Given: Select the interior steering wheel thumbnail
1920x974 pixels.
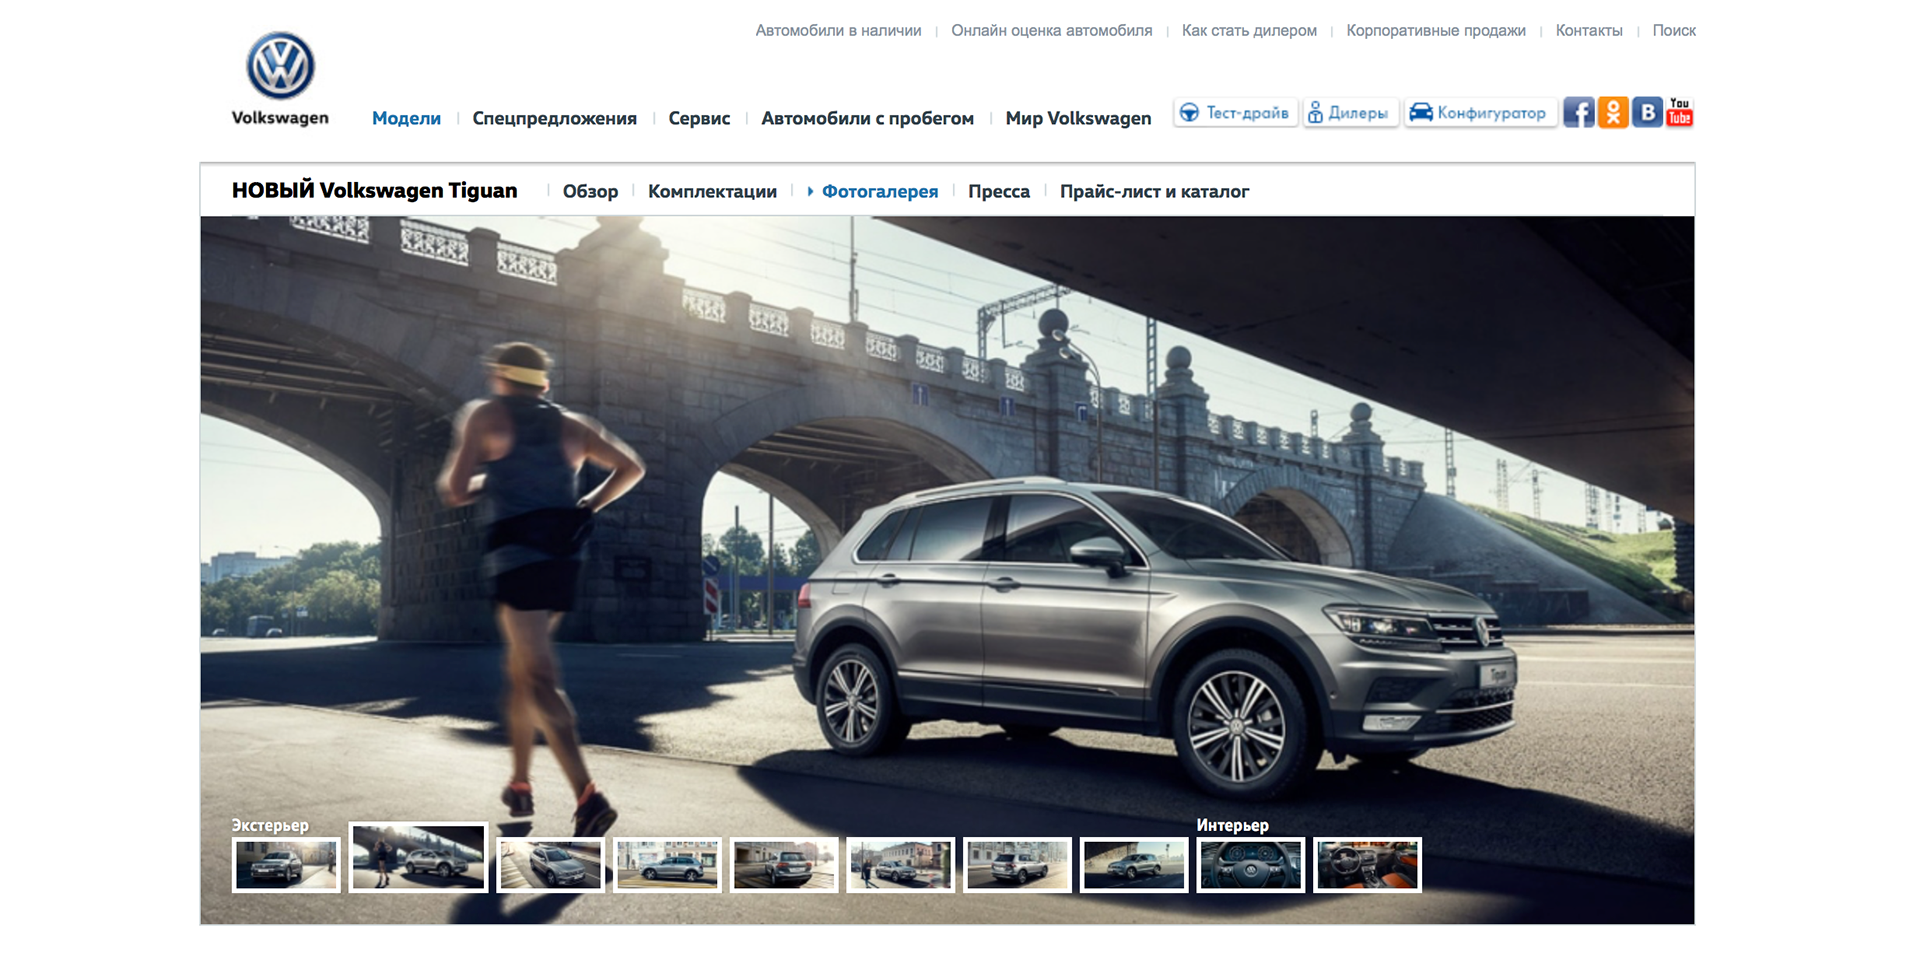Looking at the screenshot, I should tap(1251, 865).
